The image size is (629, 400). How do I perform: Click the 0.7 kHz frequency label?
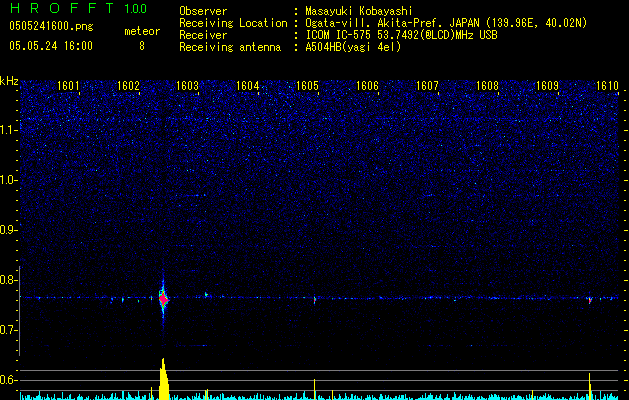(x=7, y=330)
